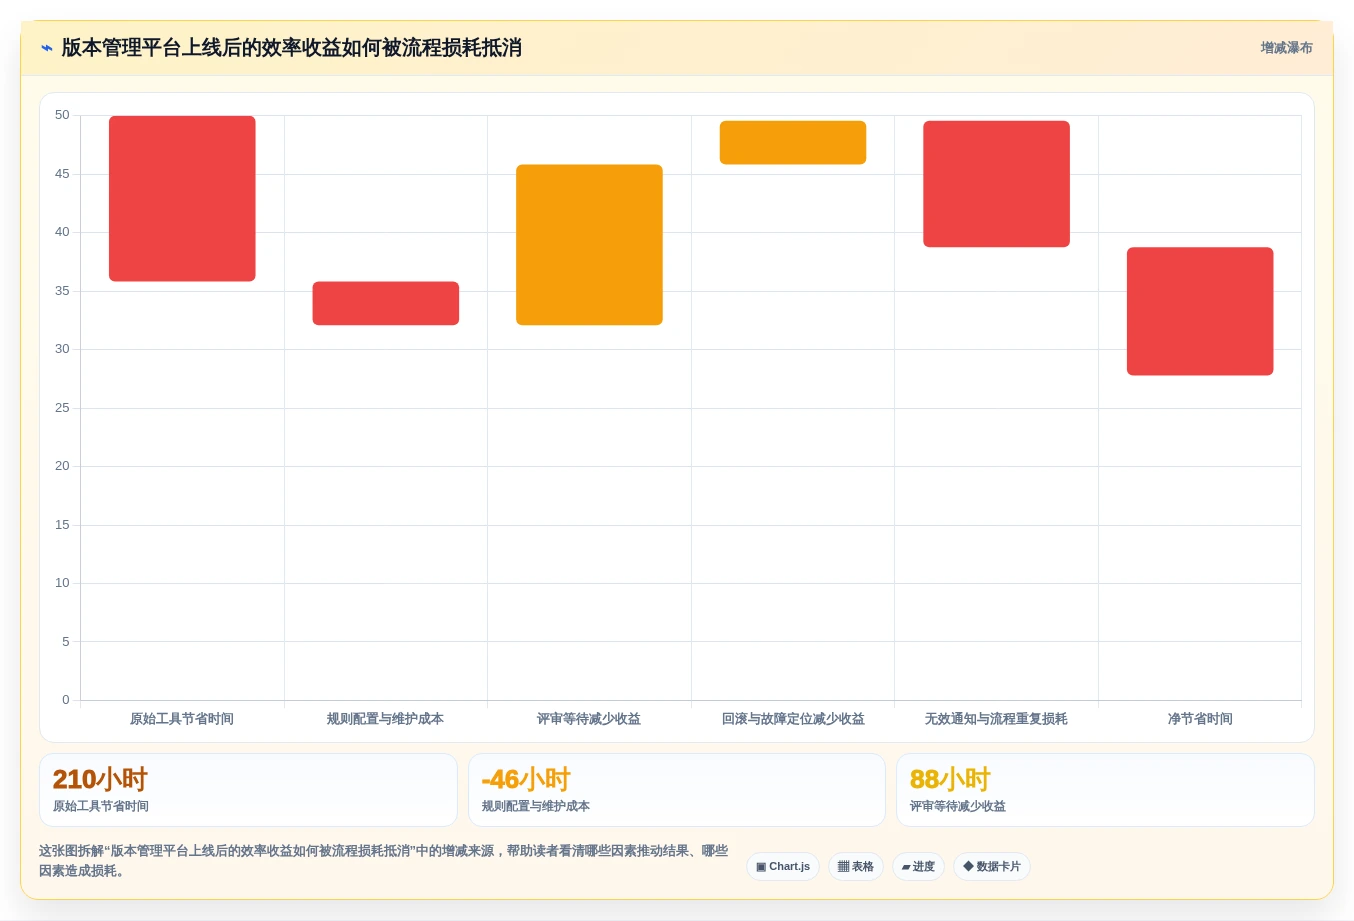This screenshot has width=1354, height=921.
Task: Click x-axis label 回滚与故障定位减少收益
Action: click(x=793, y=719)
